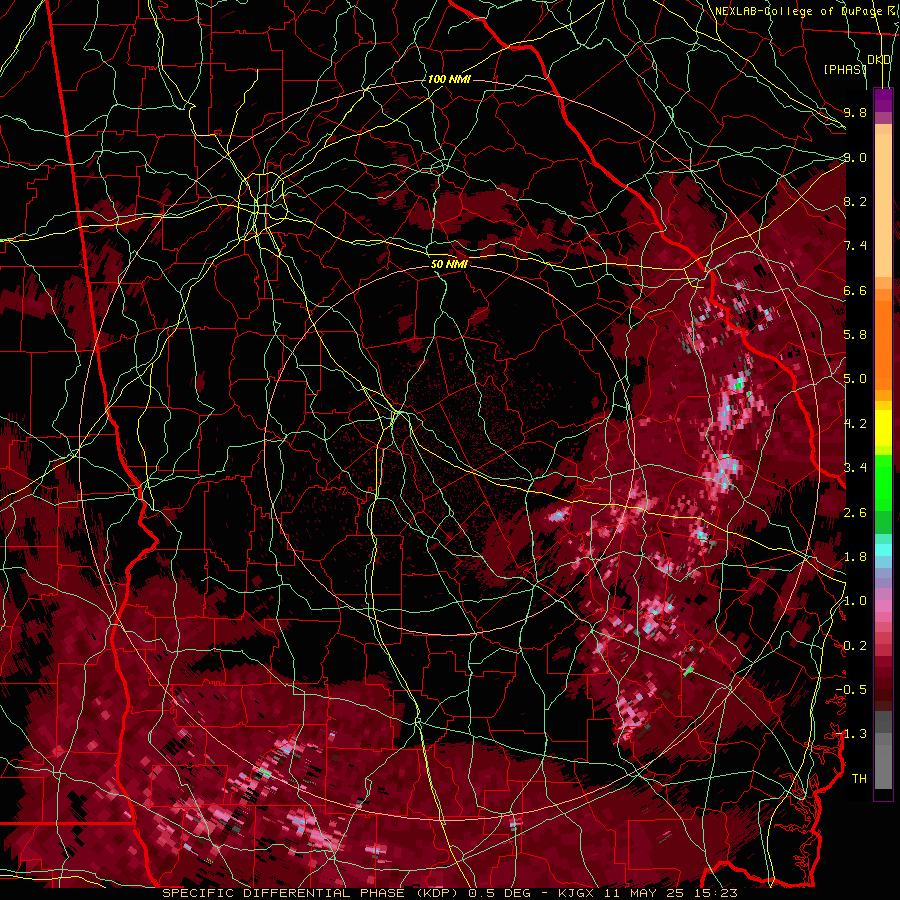Viewport: 900px width, 900px height.
Task: Click the 2.6 legend scale value
Action: [x=855, y=513]
